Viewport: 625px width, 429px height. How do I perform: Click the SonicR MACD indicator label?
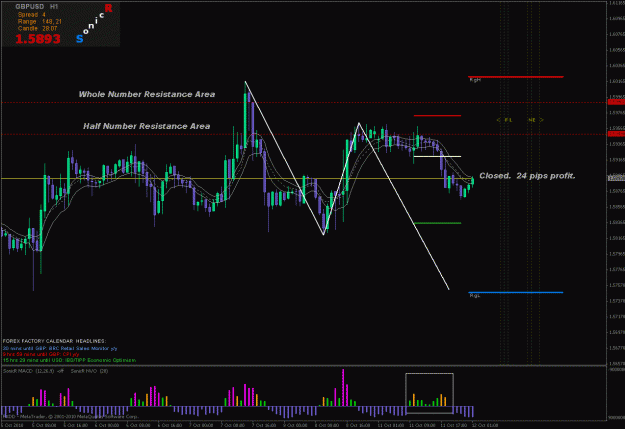[x=33, y=371]
